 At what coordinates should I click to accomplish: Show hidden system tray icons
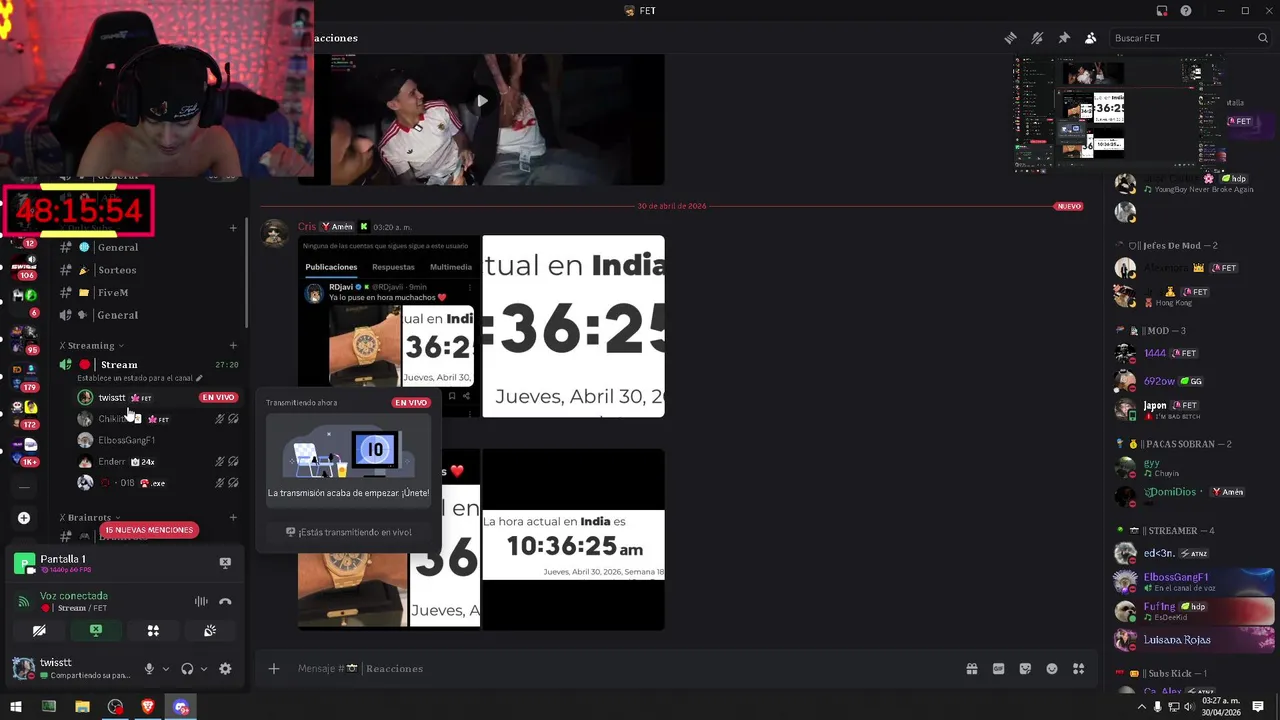tap(1142, 707)
